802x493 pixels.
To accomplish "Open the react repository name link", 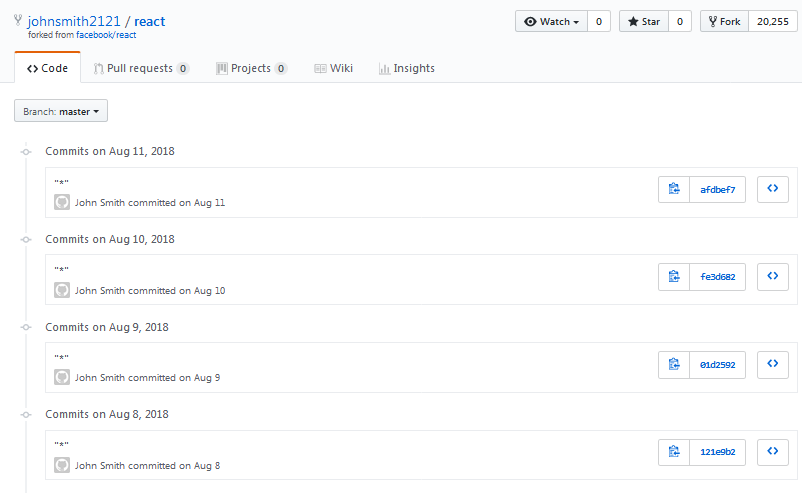I will [149, 21].
